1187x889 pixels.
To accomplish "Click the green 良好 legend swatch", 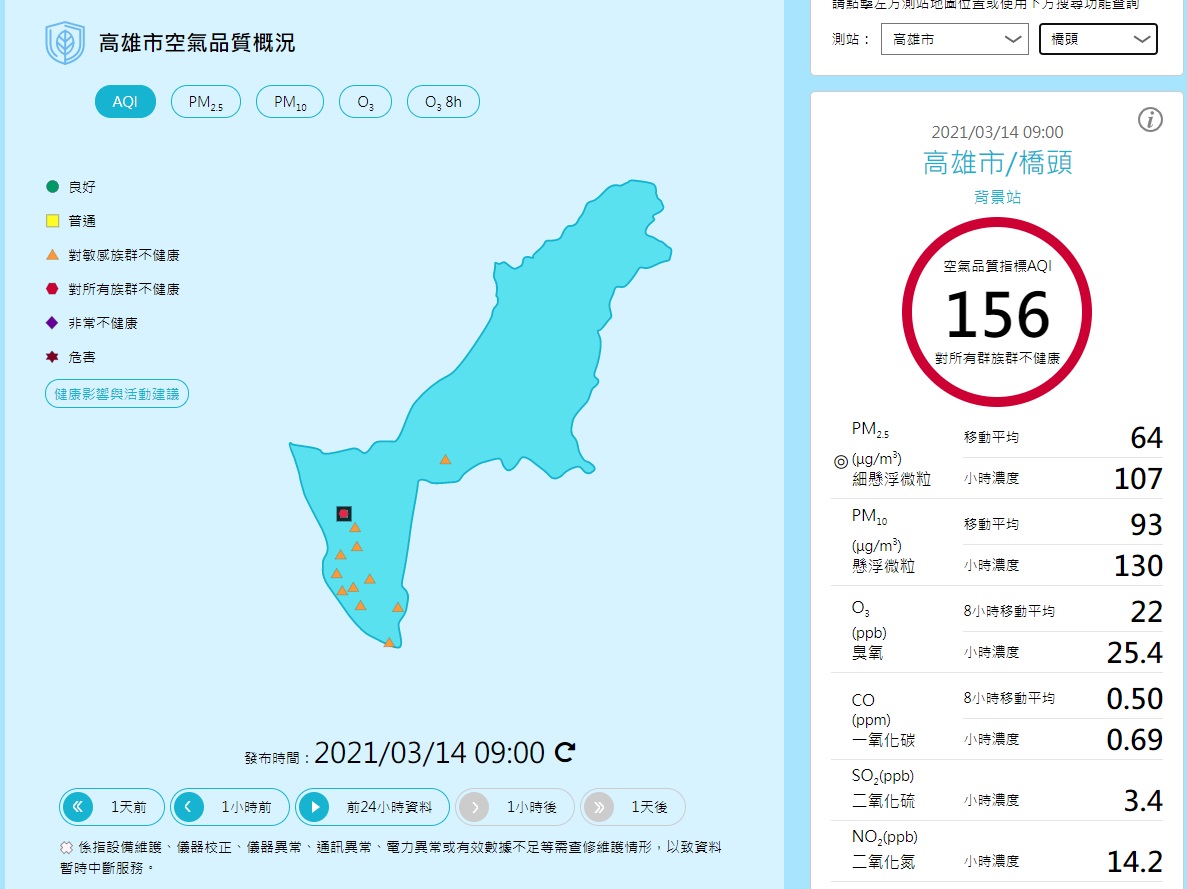I will point(52,186).
